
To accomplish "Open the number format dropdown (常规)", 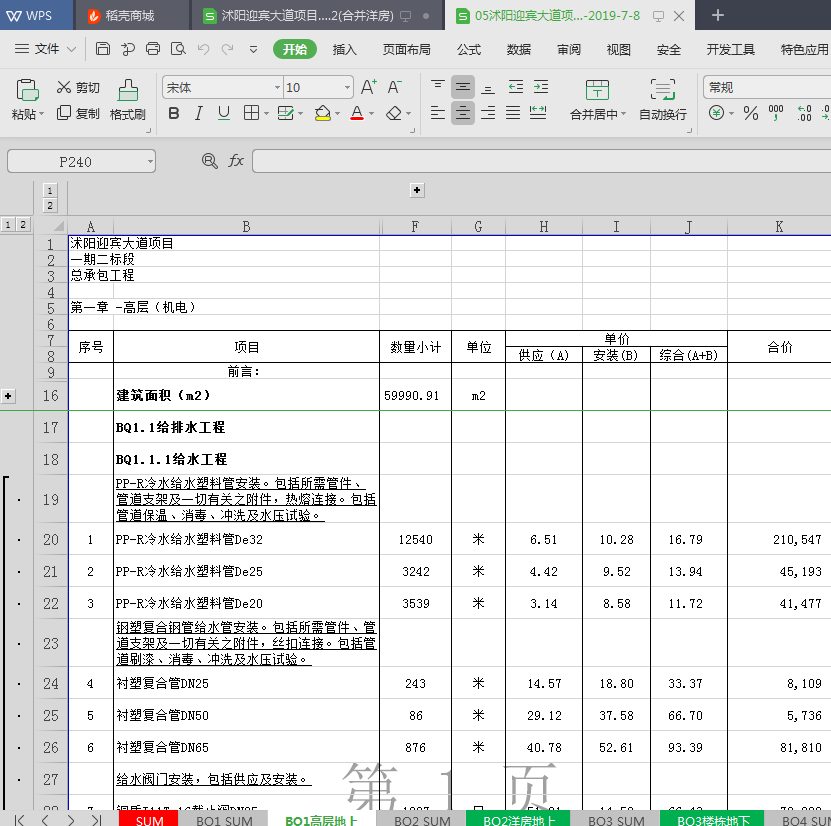I will 767,87.
